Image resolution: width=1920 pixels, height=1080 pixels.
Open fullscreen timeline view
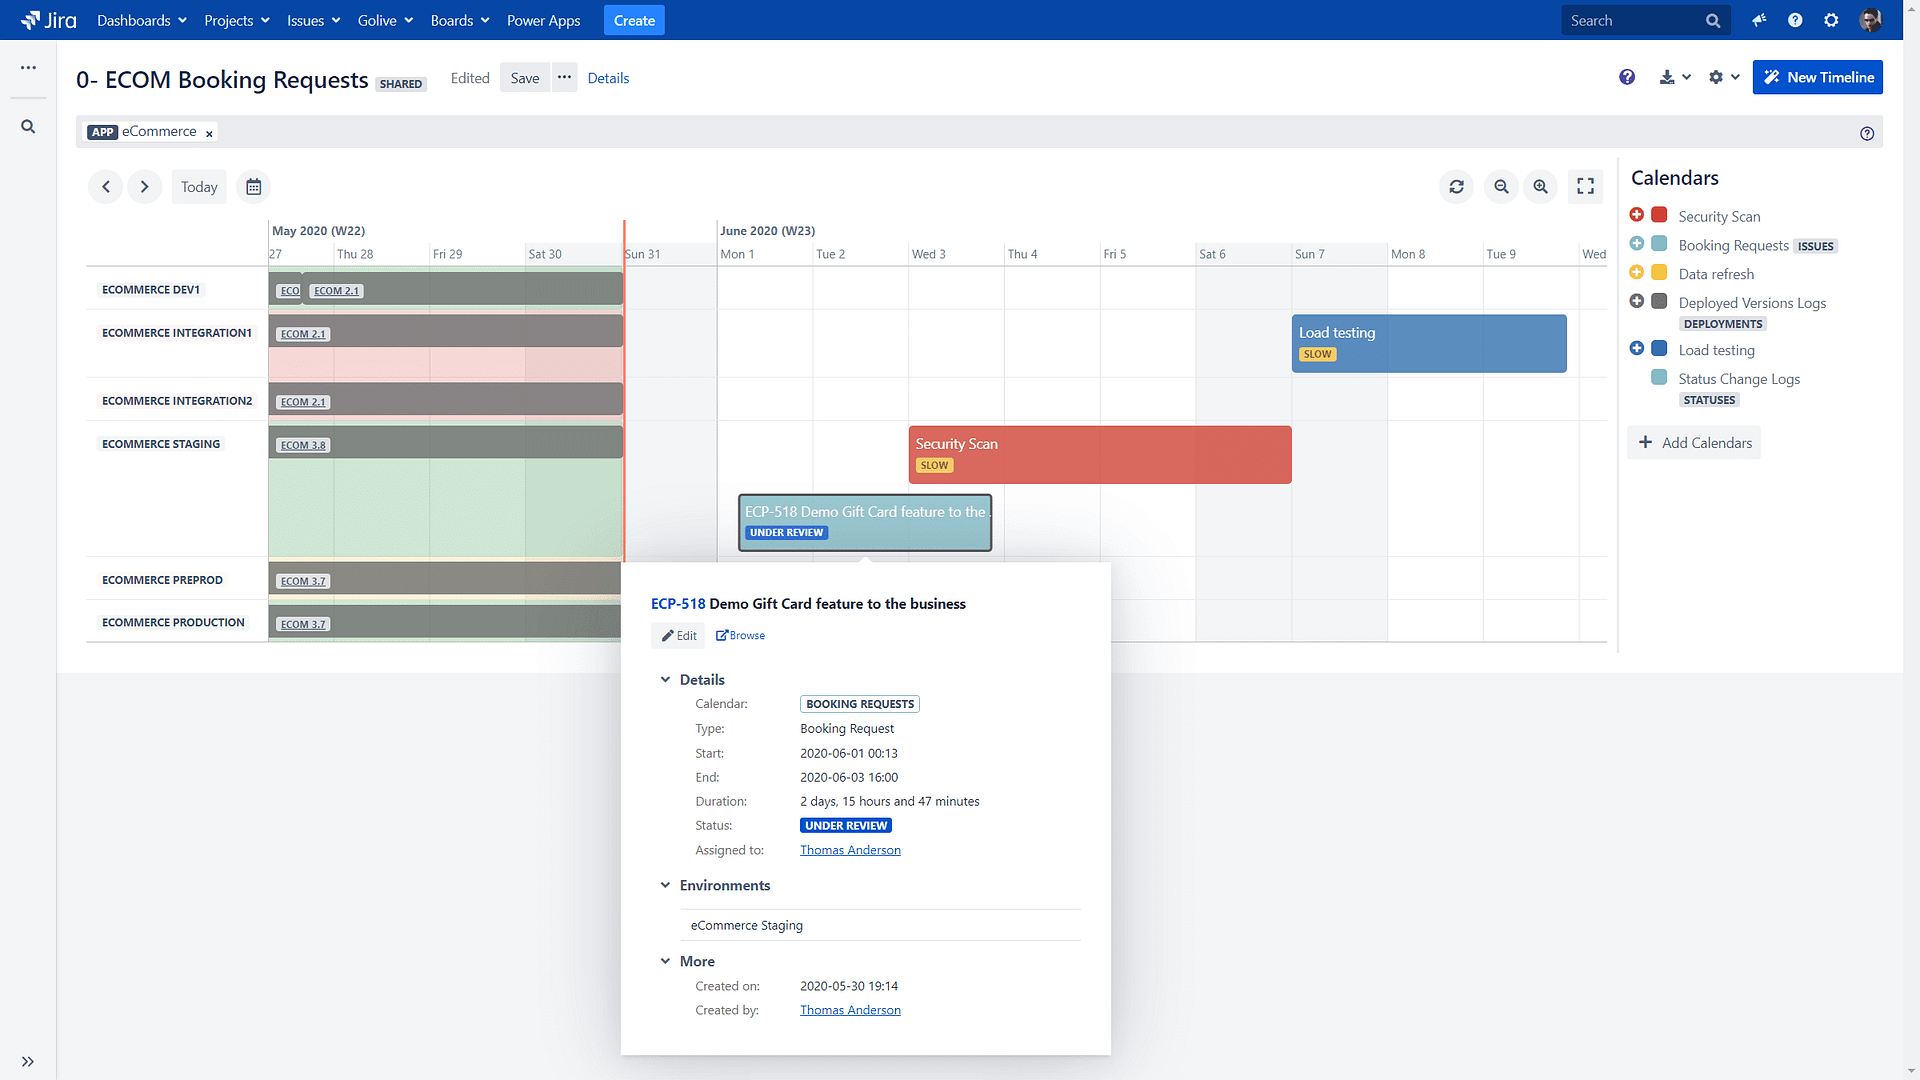tap(1585, 186)
